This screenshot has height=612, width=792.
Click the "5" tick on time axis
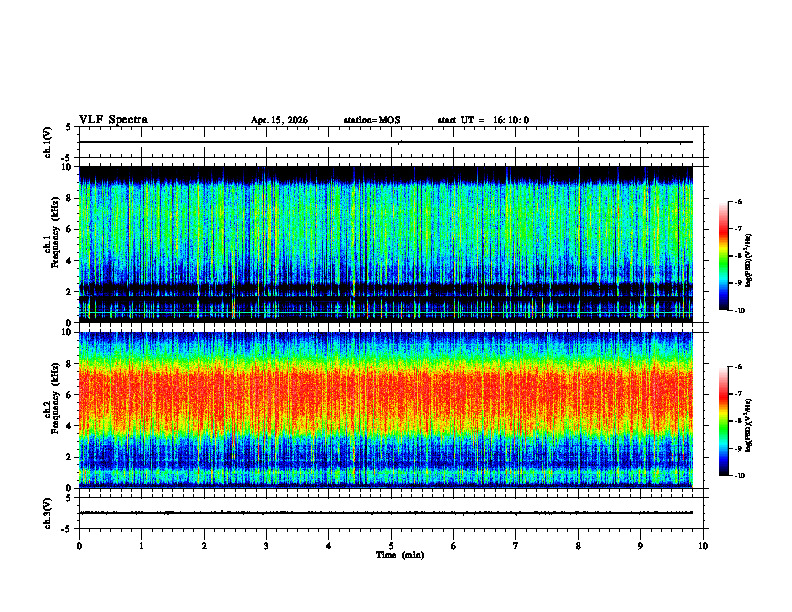pos(391,546)
